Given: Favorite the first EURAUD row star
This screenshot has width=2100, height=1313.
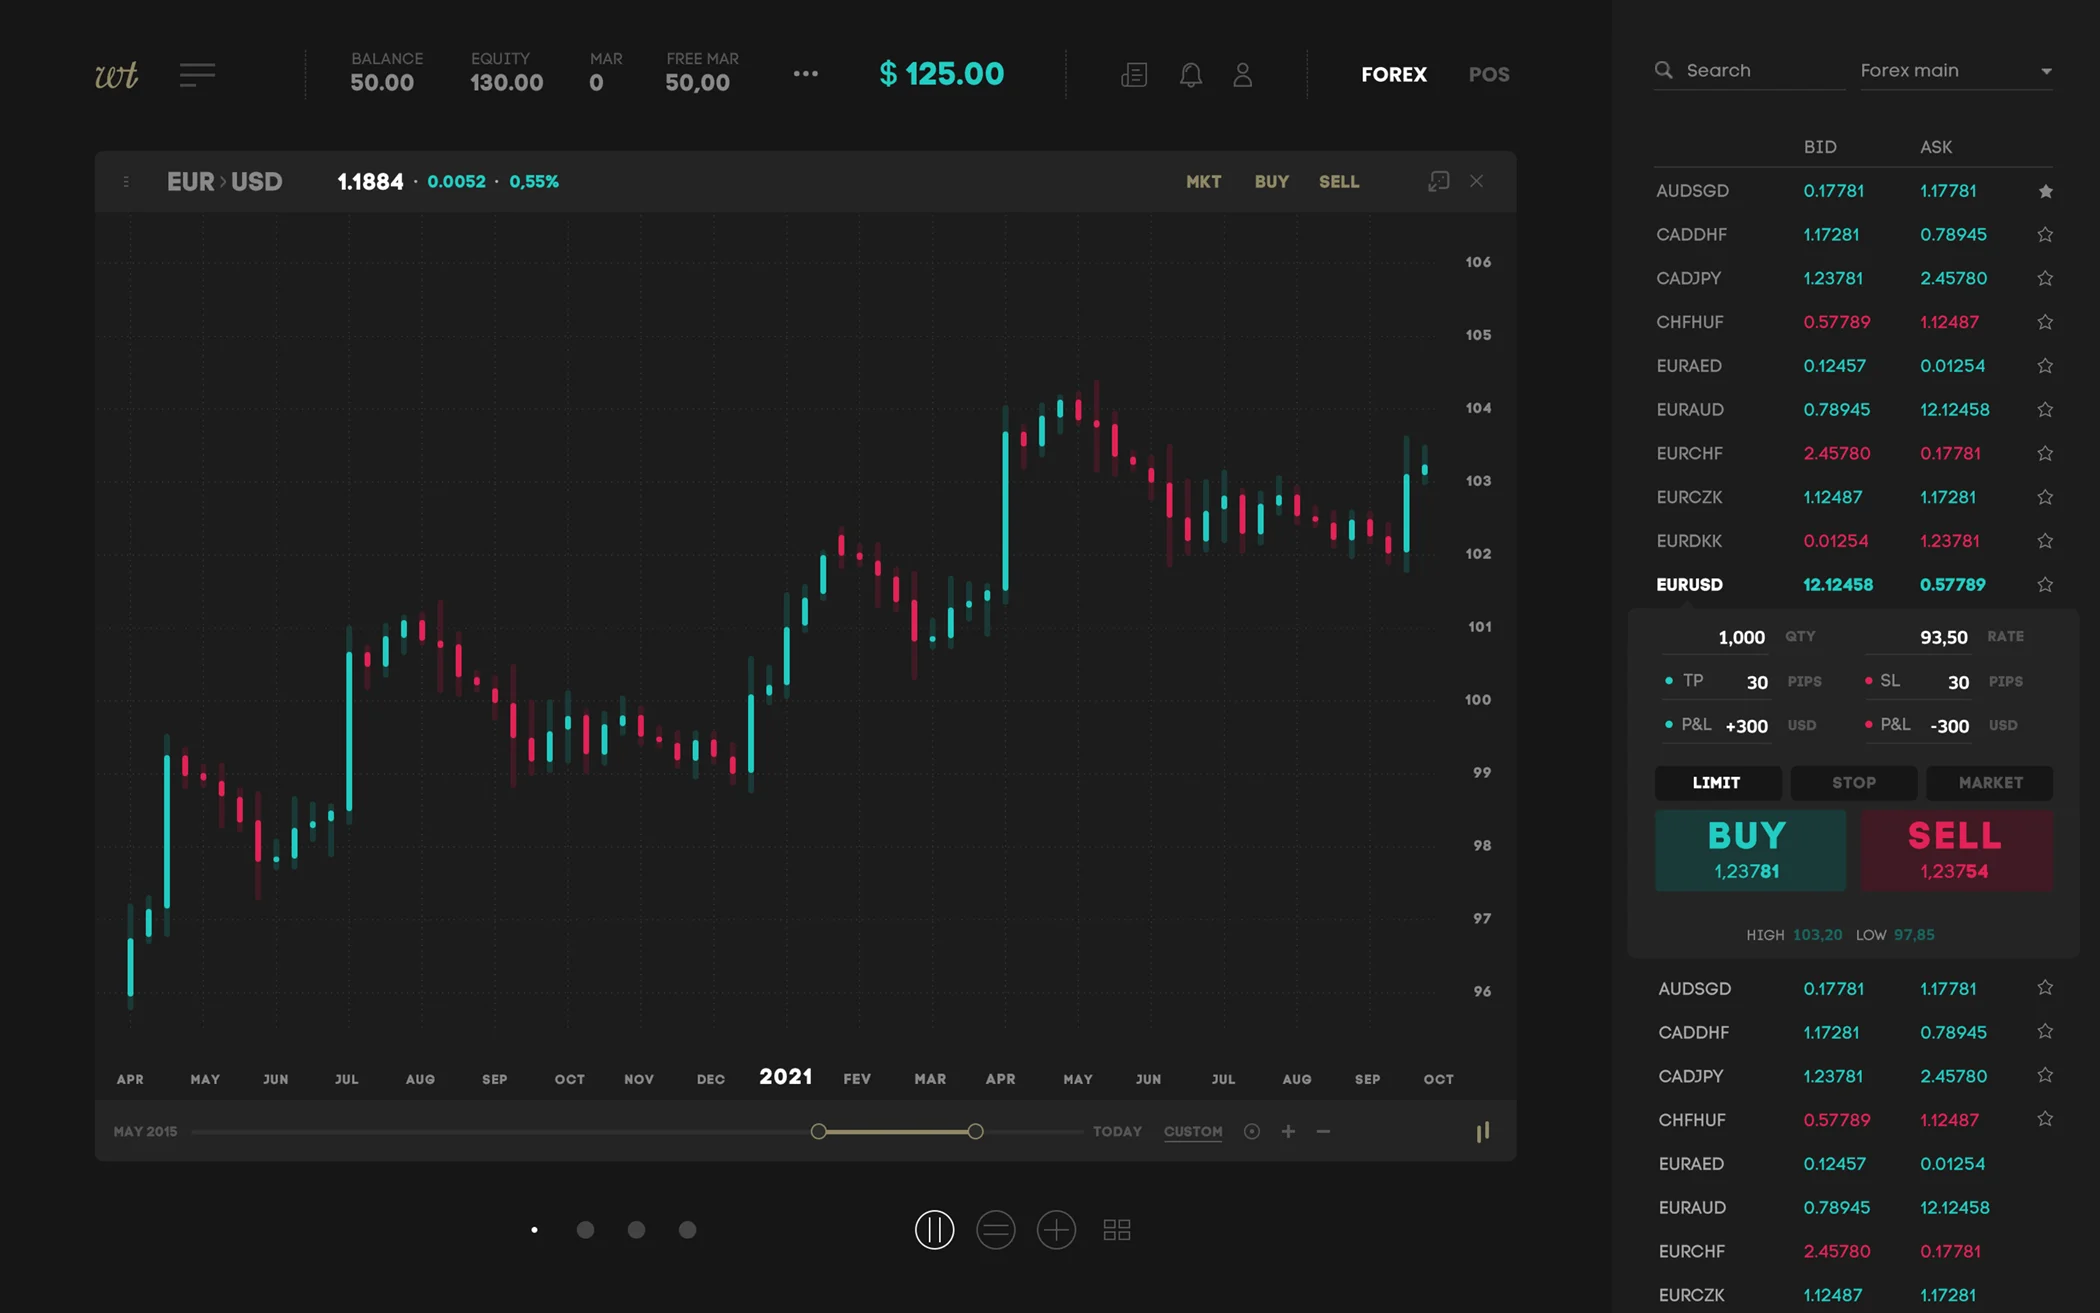Looking at the screenshot, I should pyautogui.click(x=2045, y=409).
